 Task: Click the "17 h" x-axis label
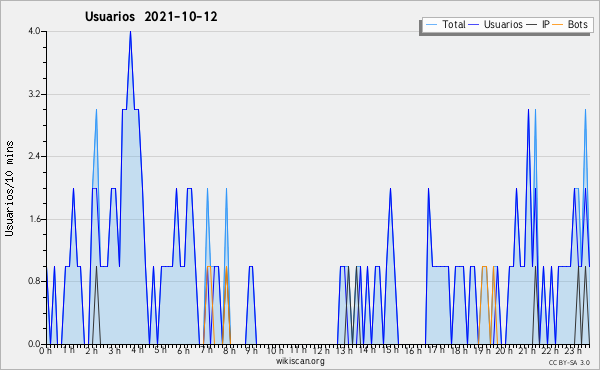pos(436,350)
